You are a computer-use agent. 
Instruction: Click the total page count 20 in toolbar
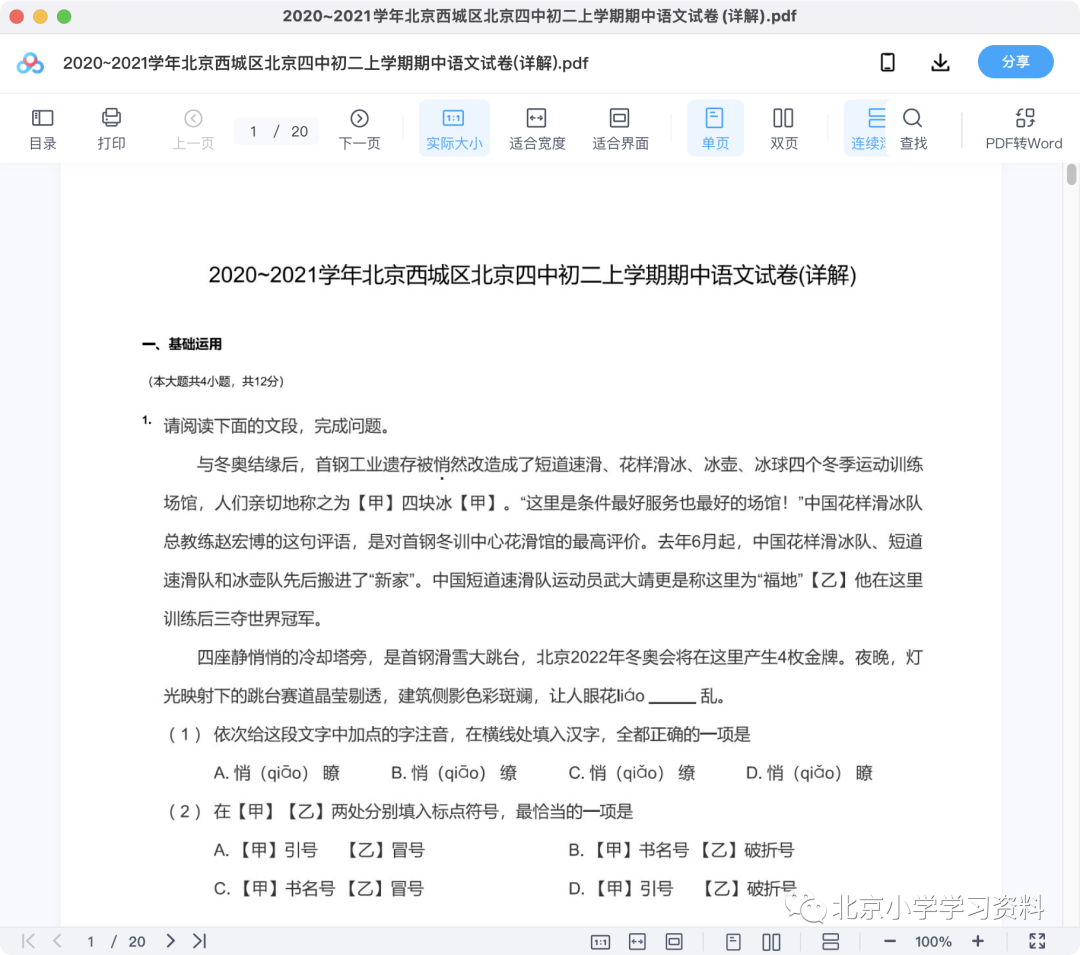[x=299, y=131]
